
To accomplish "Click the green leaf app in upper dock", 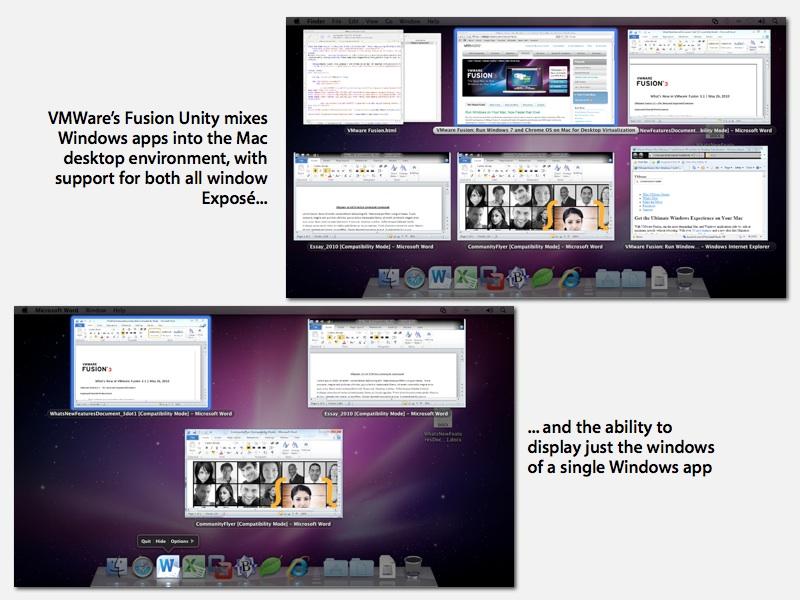I will coord(542,278).
